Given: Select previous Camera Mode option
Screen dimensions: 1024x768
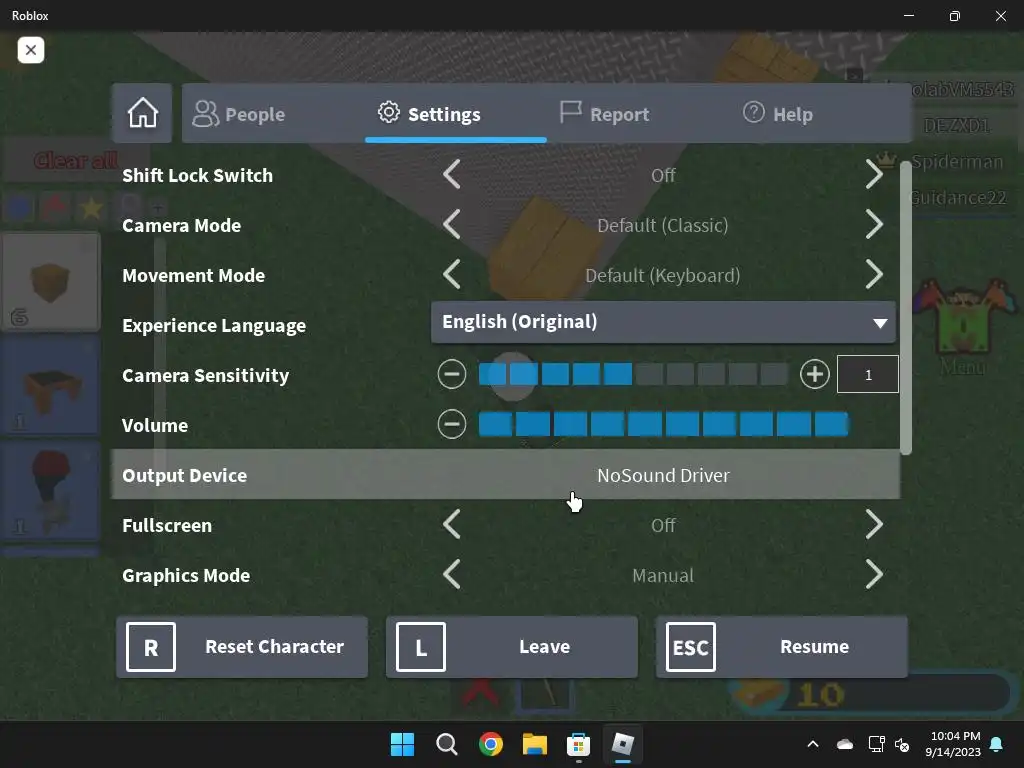Looking at the screenshot, I should point(452,225).
